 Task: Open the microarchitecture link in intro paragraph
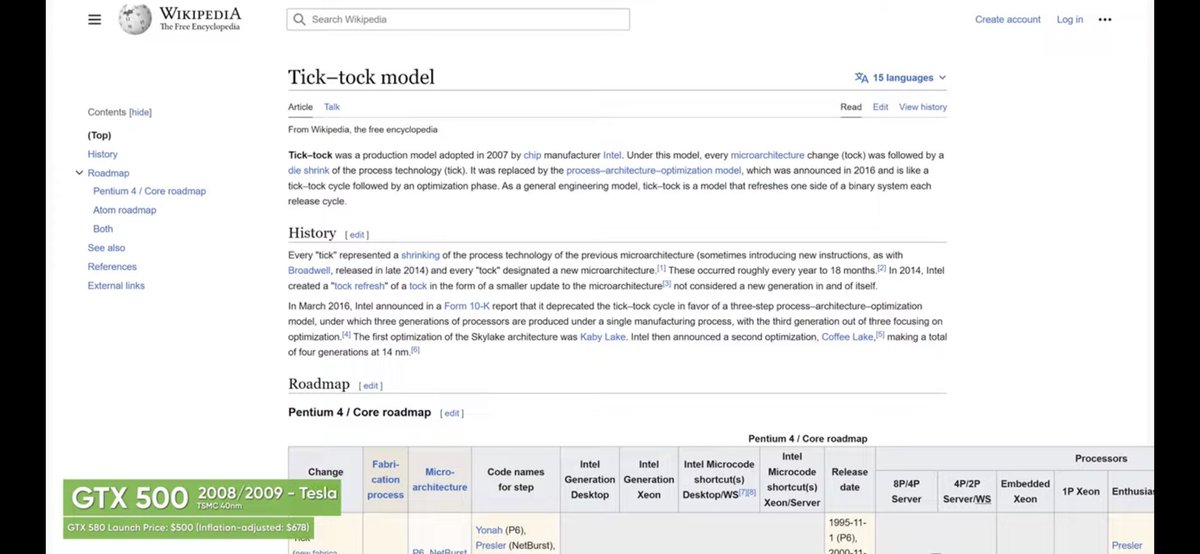coord(767,155)
